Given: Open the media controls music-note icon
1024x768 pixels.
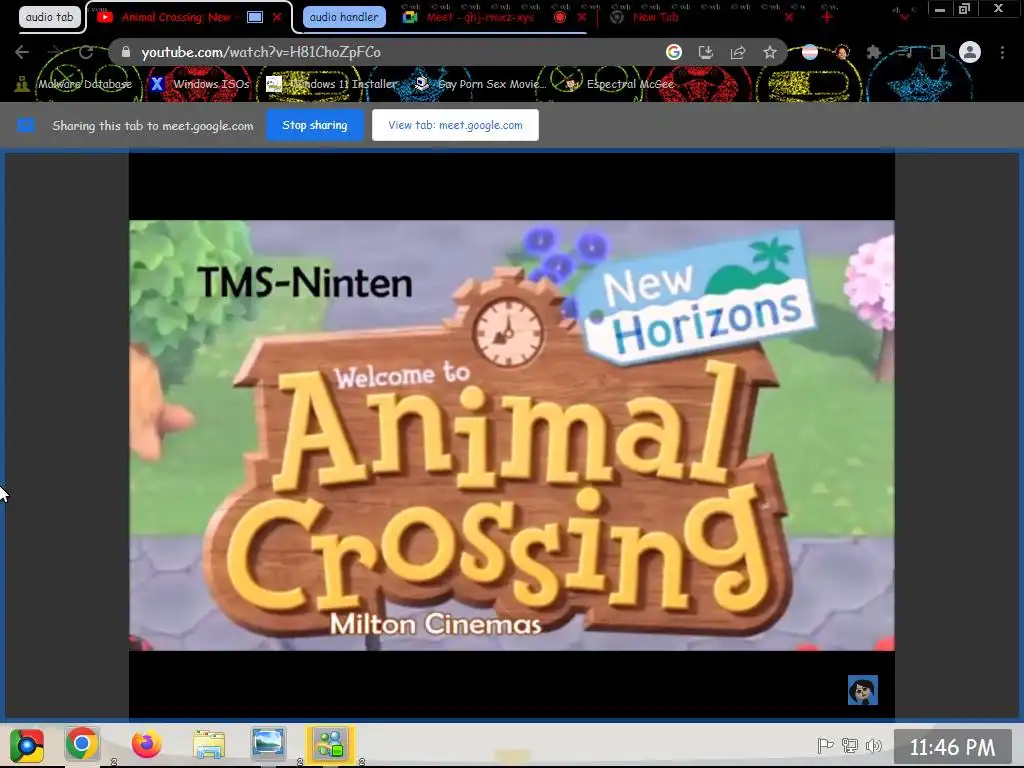Looking at the screenshot, I should (x=906, y=52).
